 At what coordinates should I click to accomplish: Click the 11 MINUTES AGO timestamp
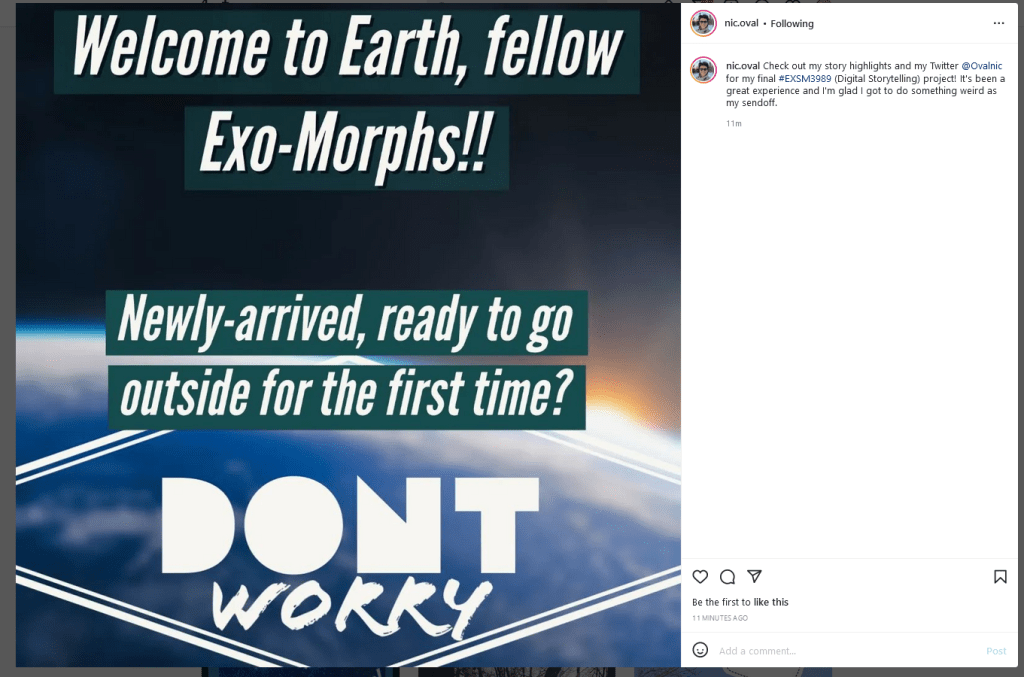720,618
